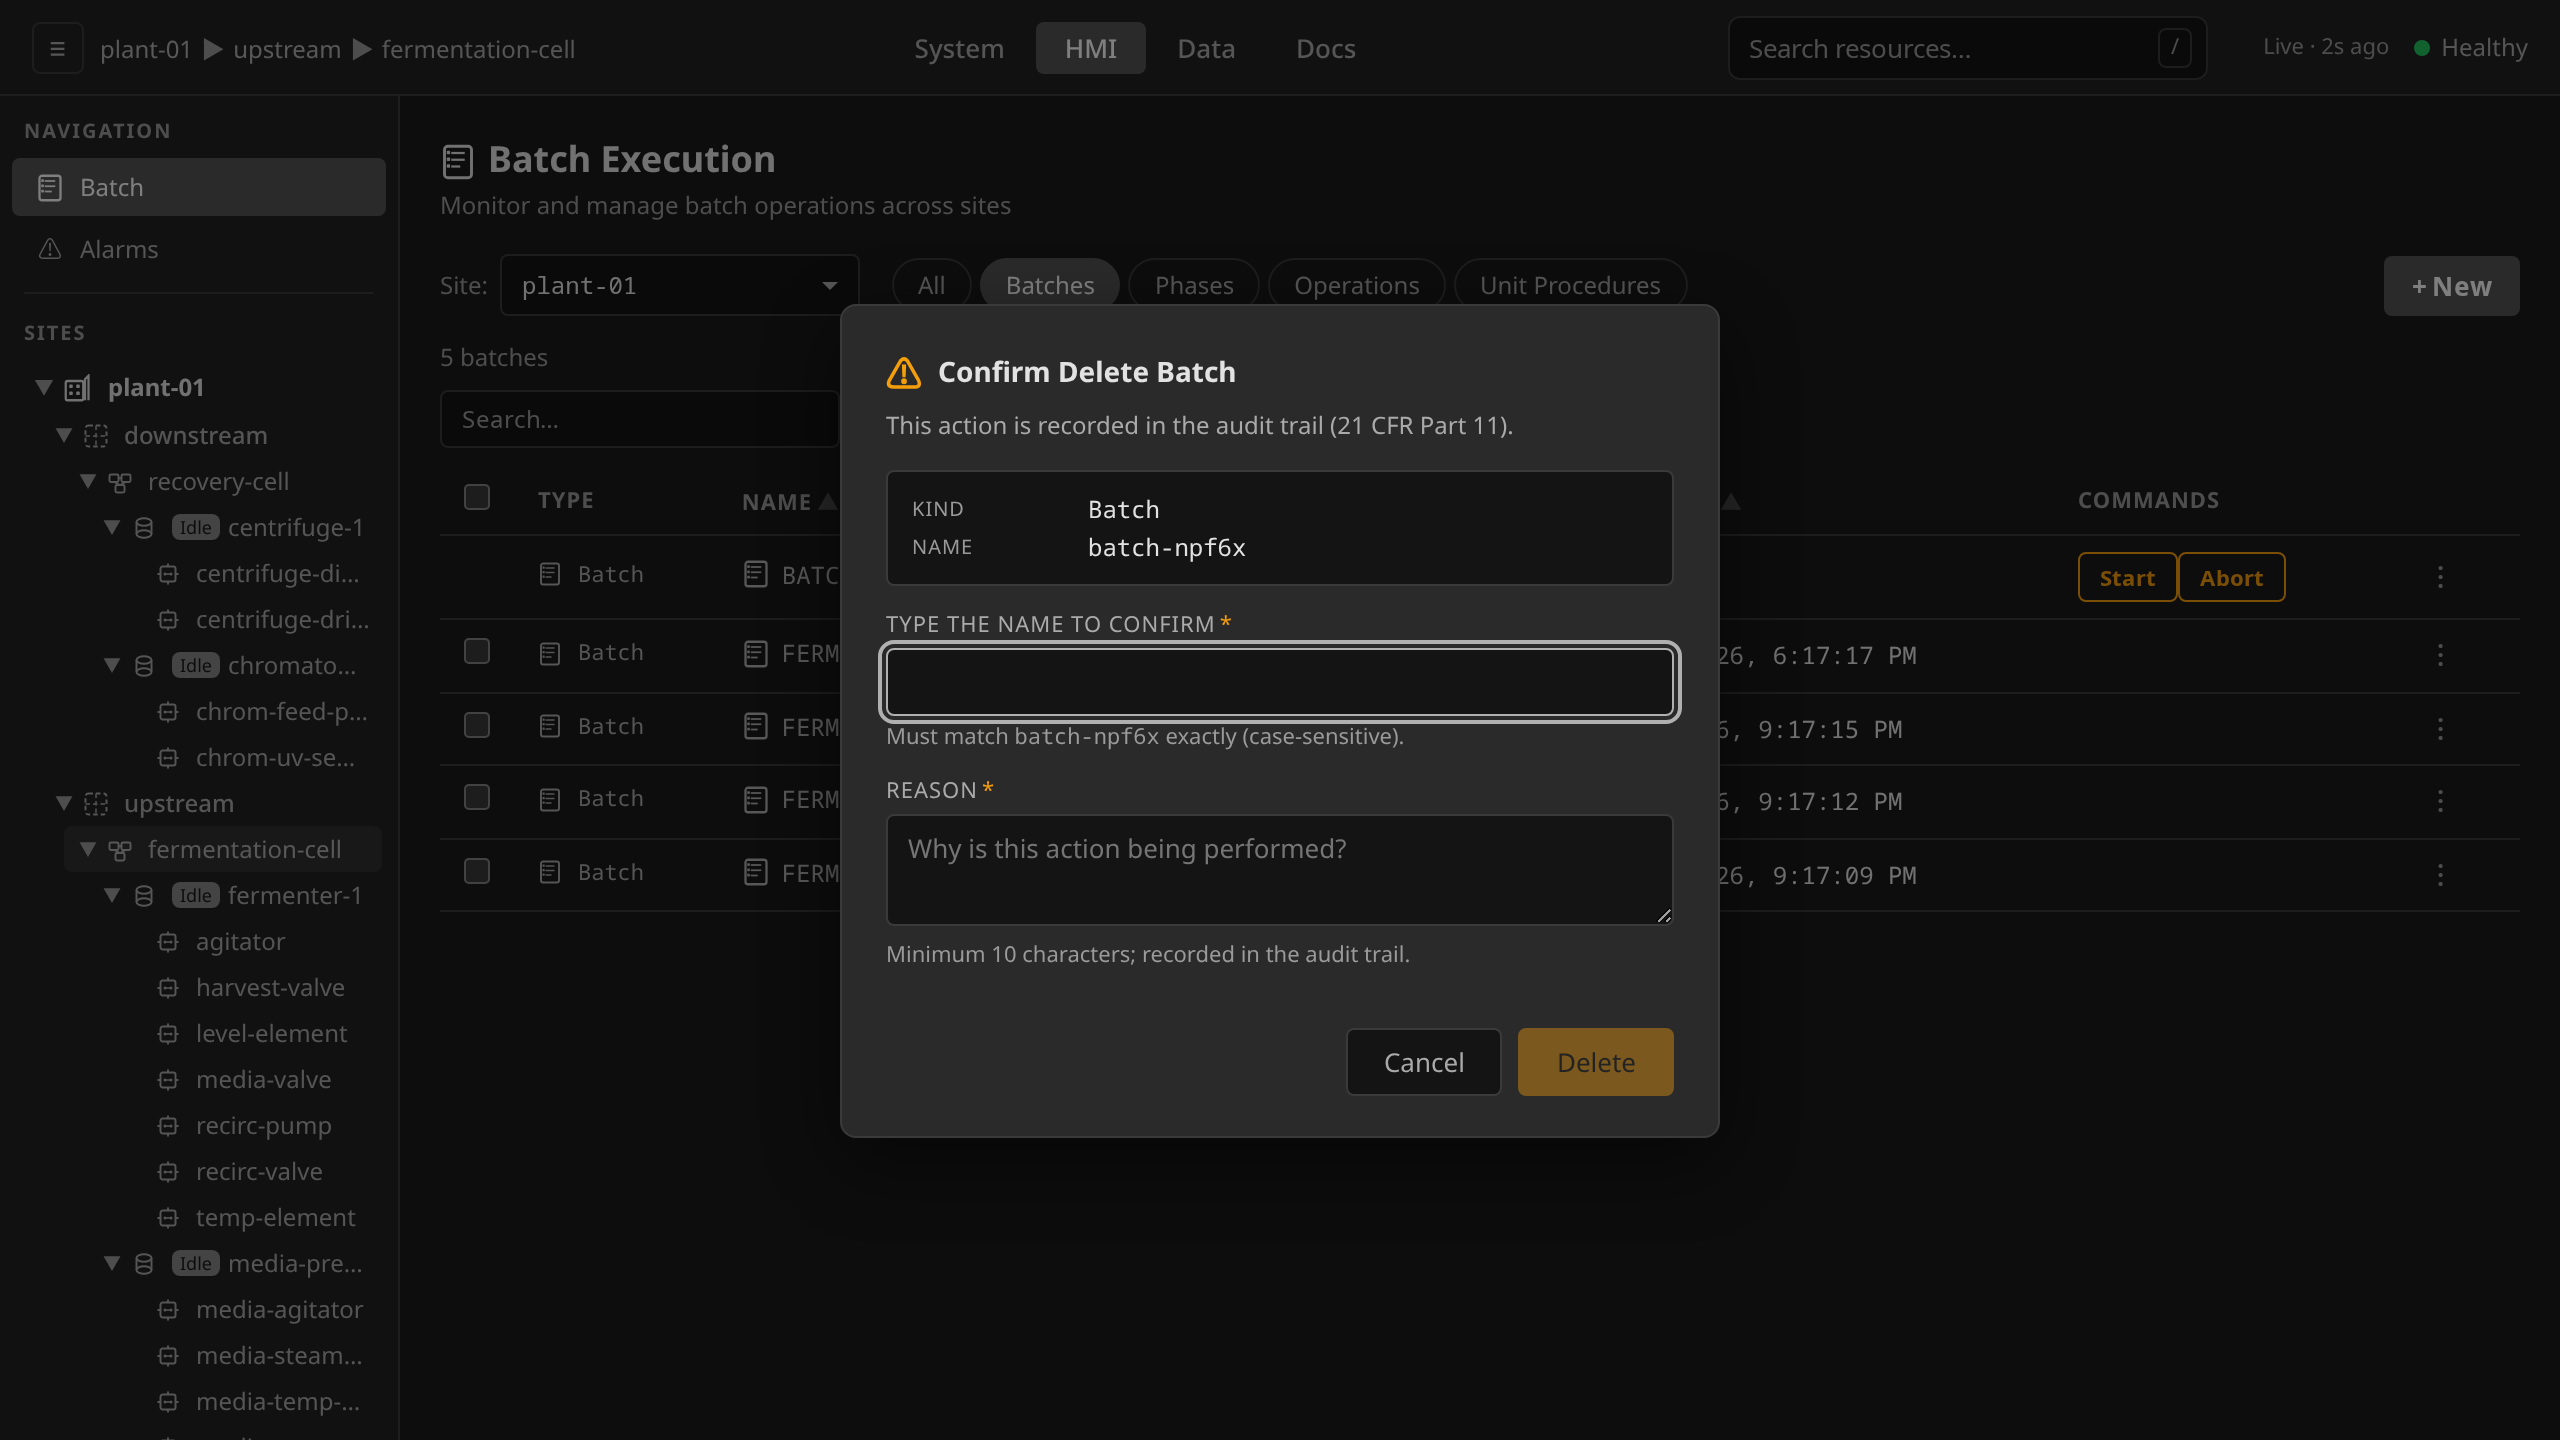Select the Operations filter tab
This screenshot has width=2560, height=1440.
1356,285
